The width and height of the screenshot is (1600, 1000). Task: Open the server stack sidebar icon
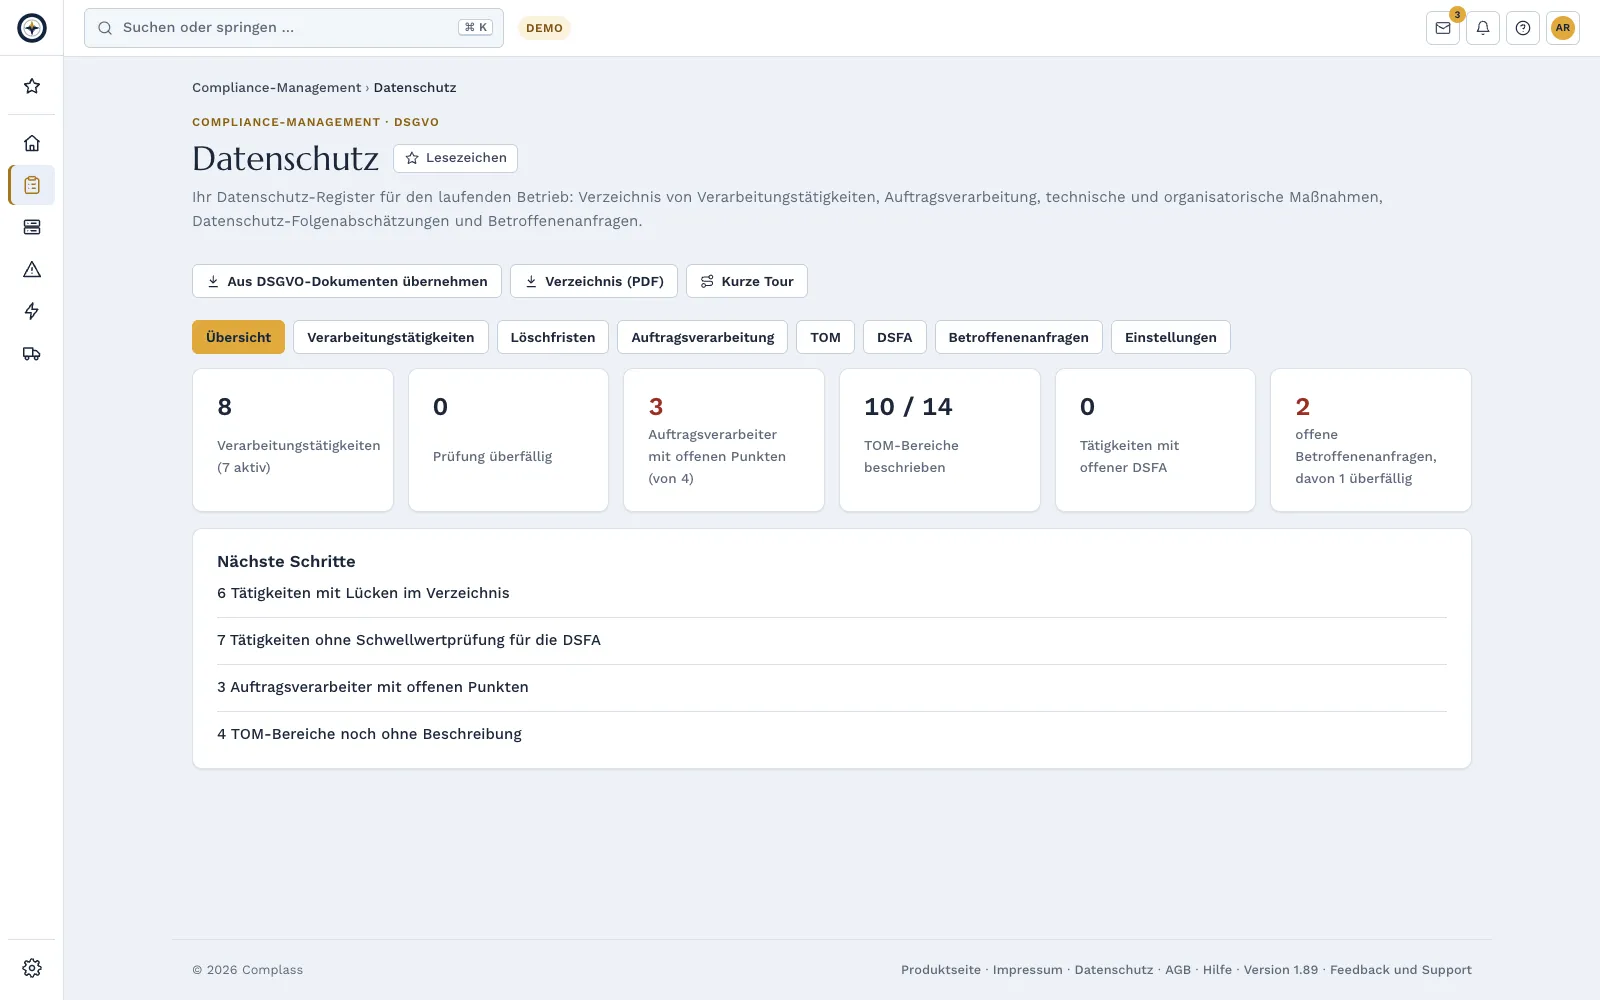tap(32, 227)
